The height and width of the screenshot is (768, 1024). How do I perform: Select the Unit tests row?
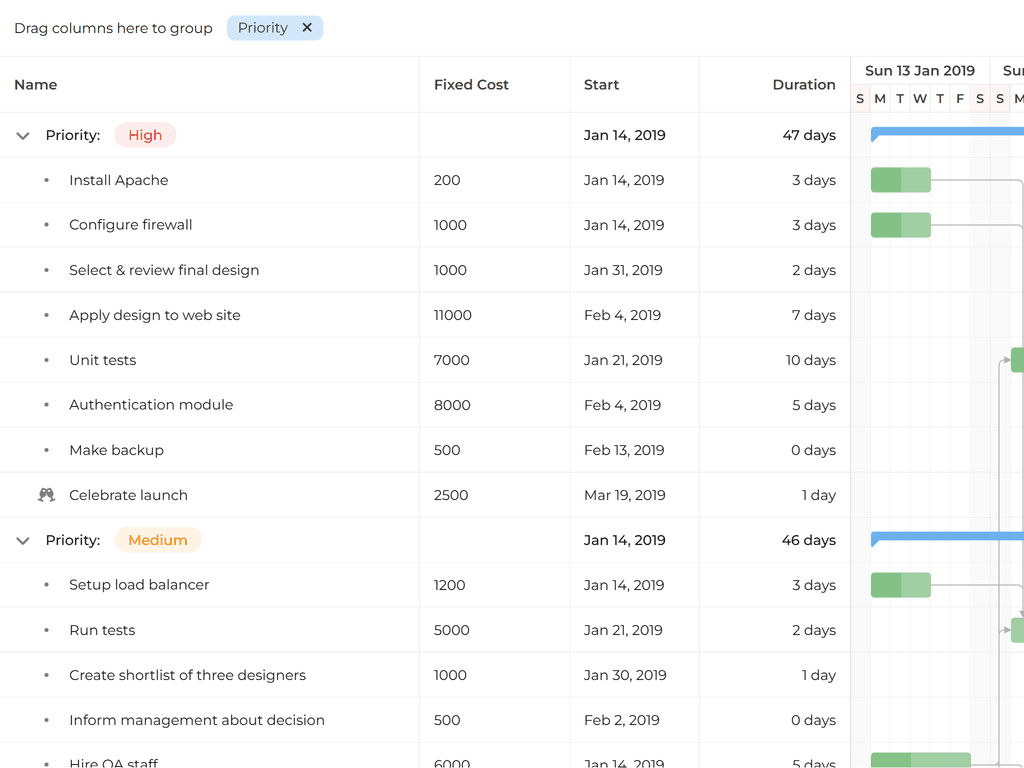[x=103, y=360]
